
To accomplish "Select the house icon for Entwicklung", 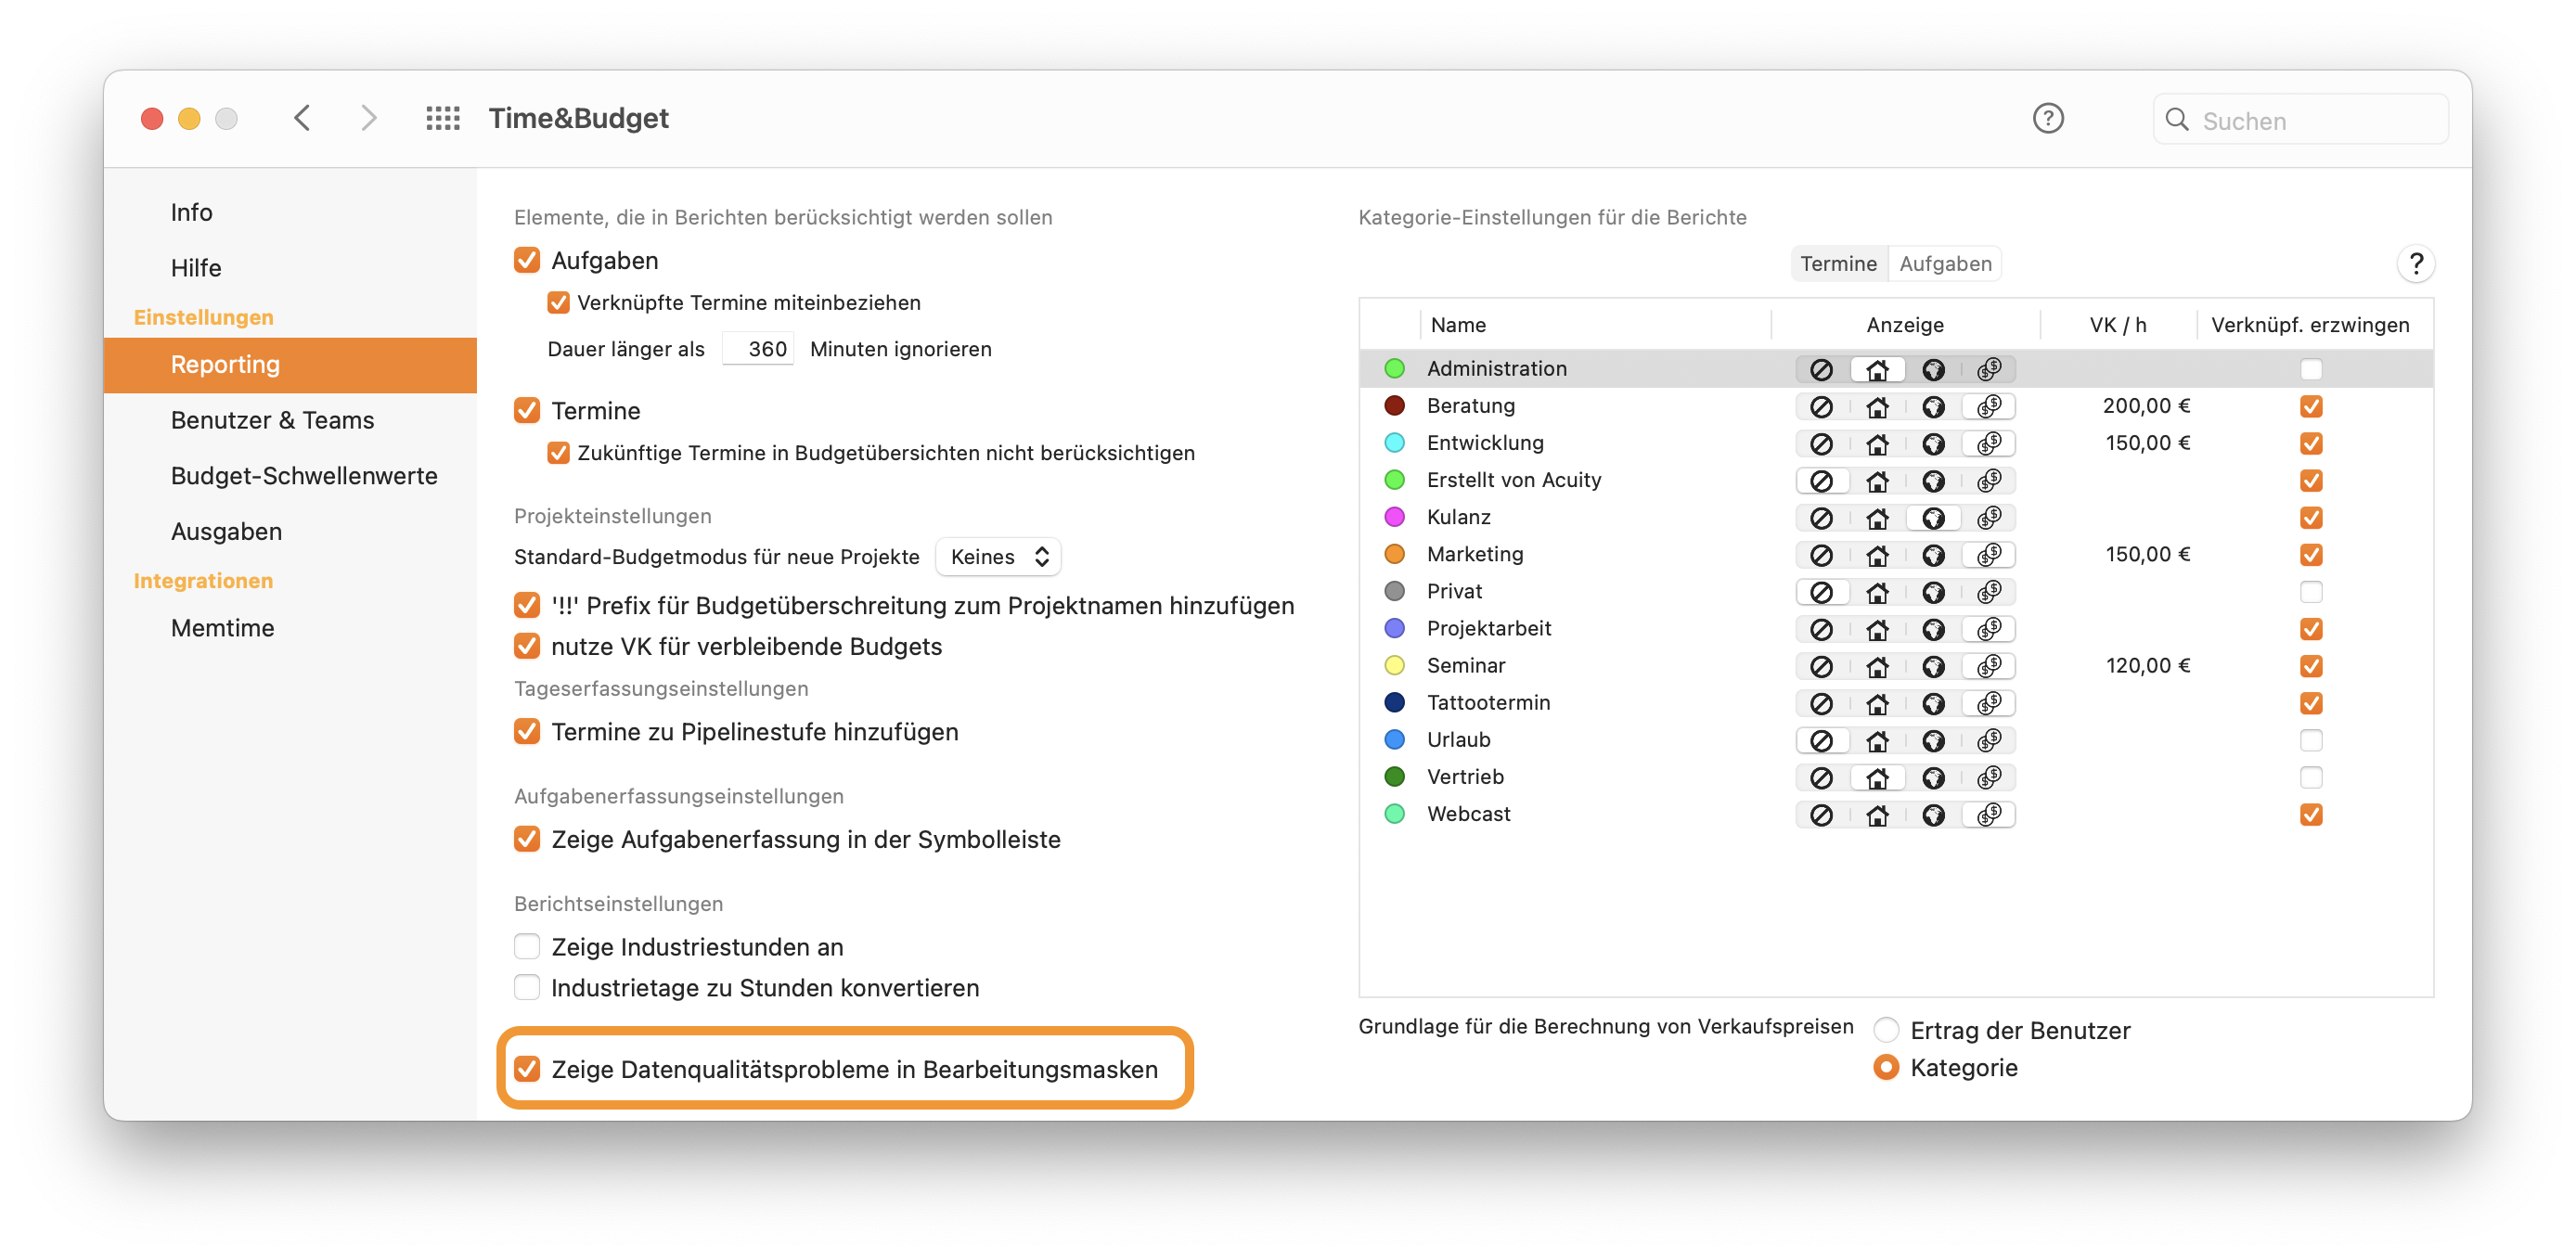I will pos(1877,443).
